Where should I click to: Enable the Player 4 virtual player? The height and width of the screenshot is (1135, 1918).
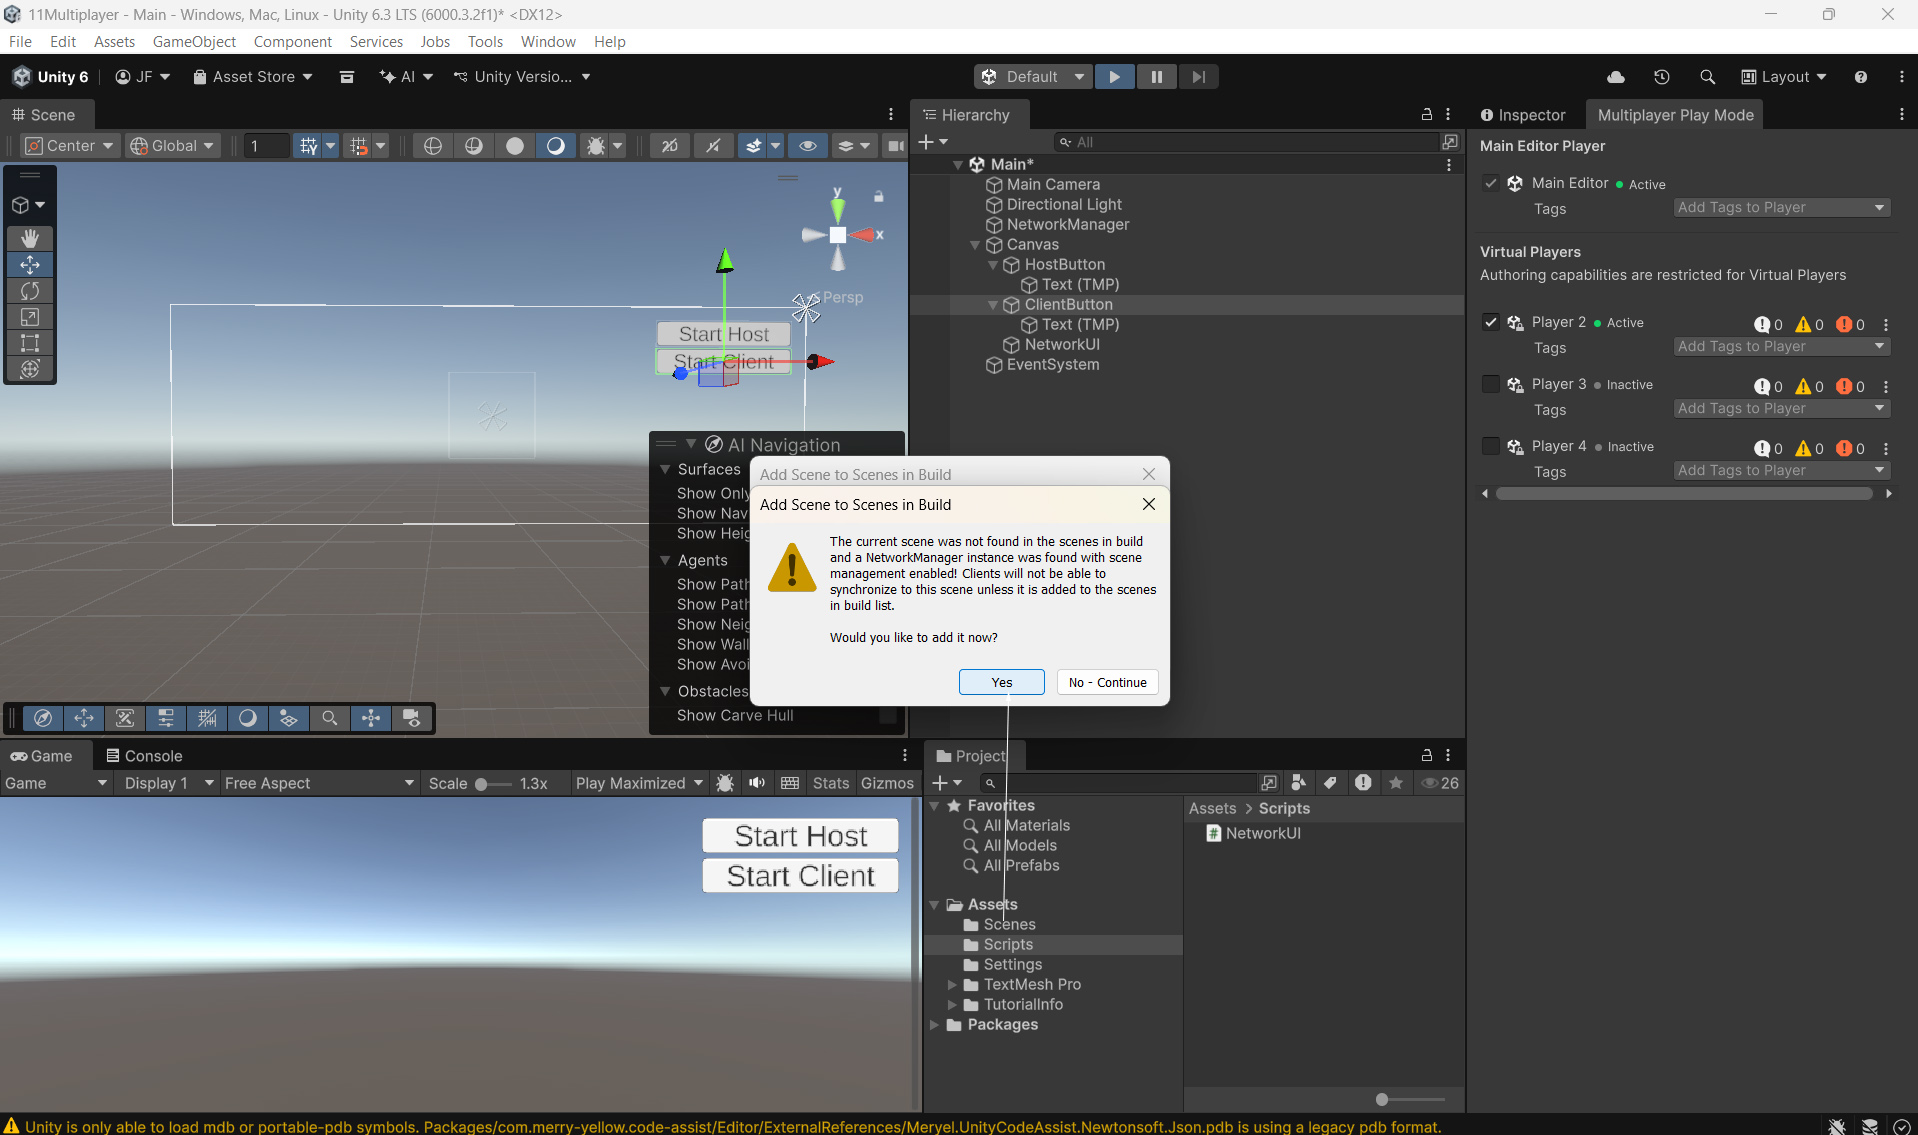[1490, 446]
